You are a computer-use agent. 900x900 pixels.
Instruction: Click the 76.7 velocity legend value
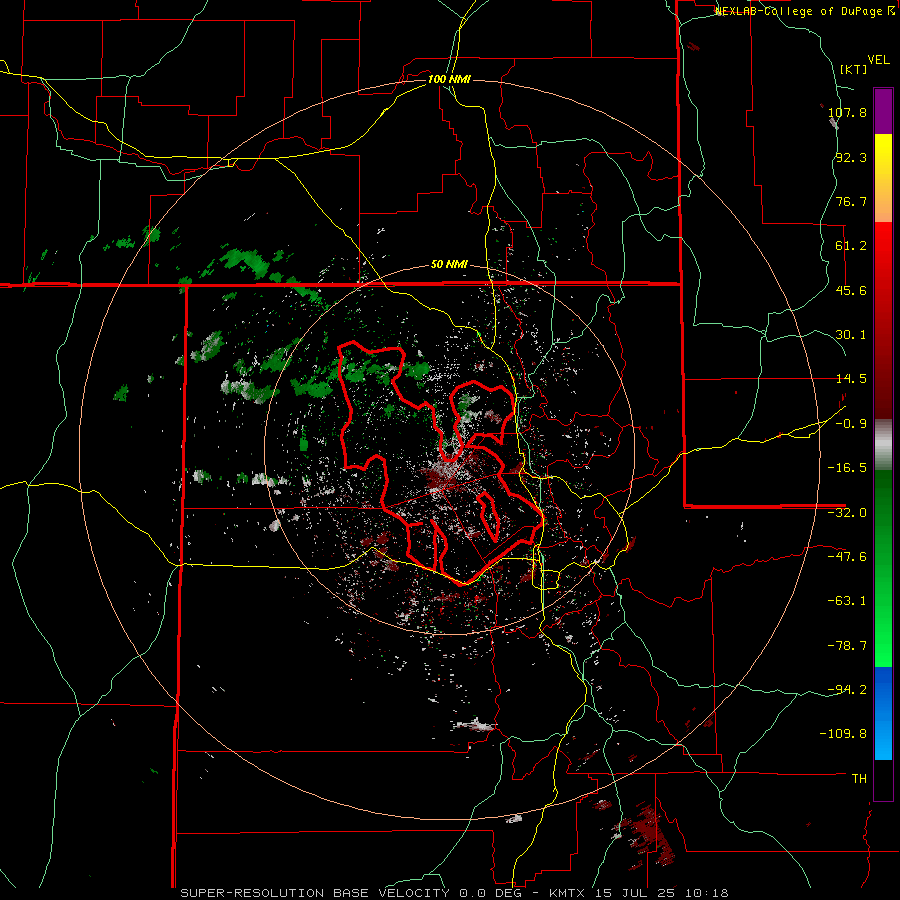[851, 201]
